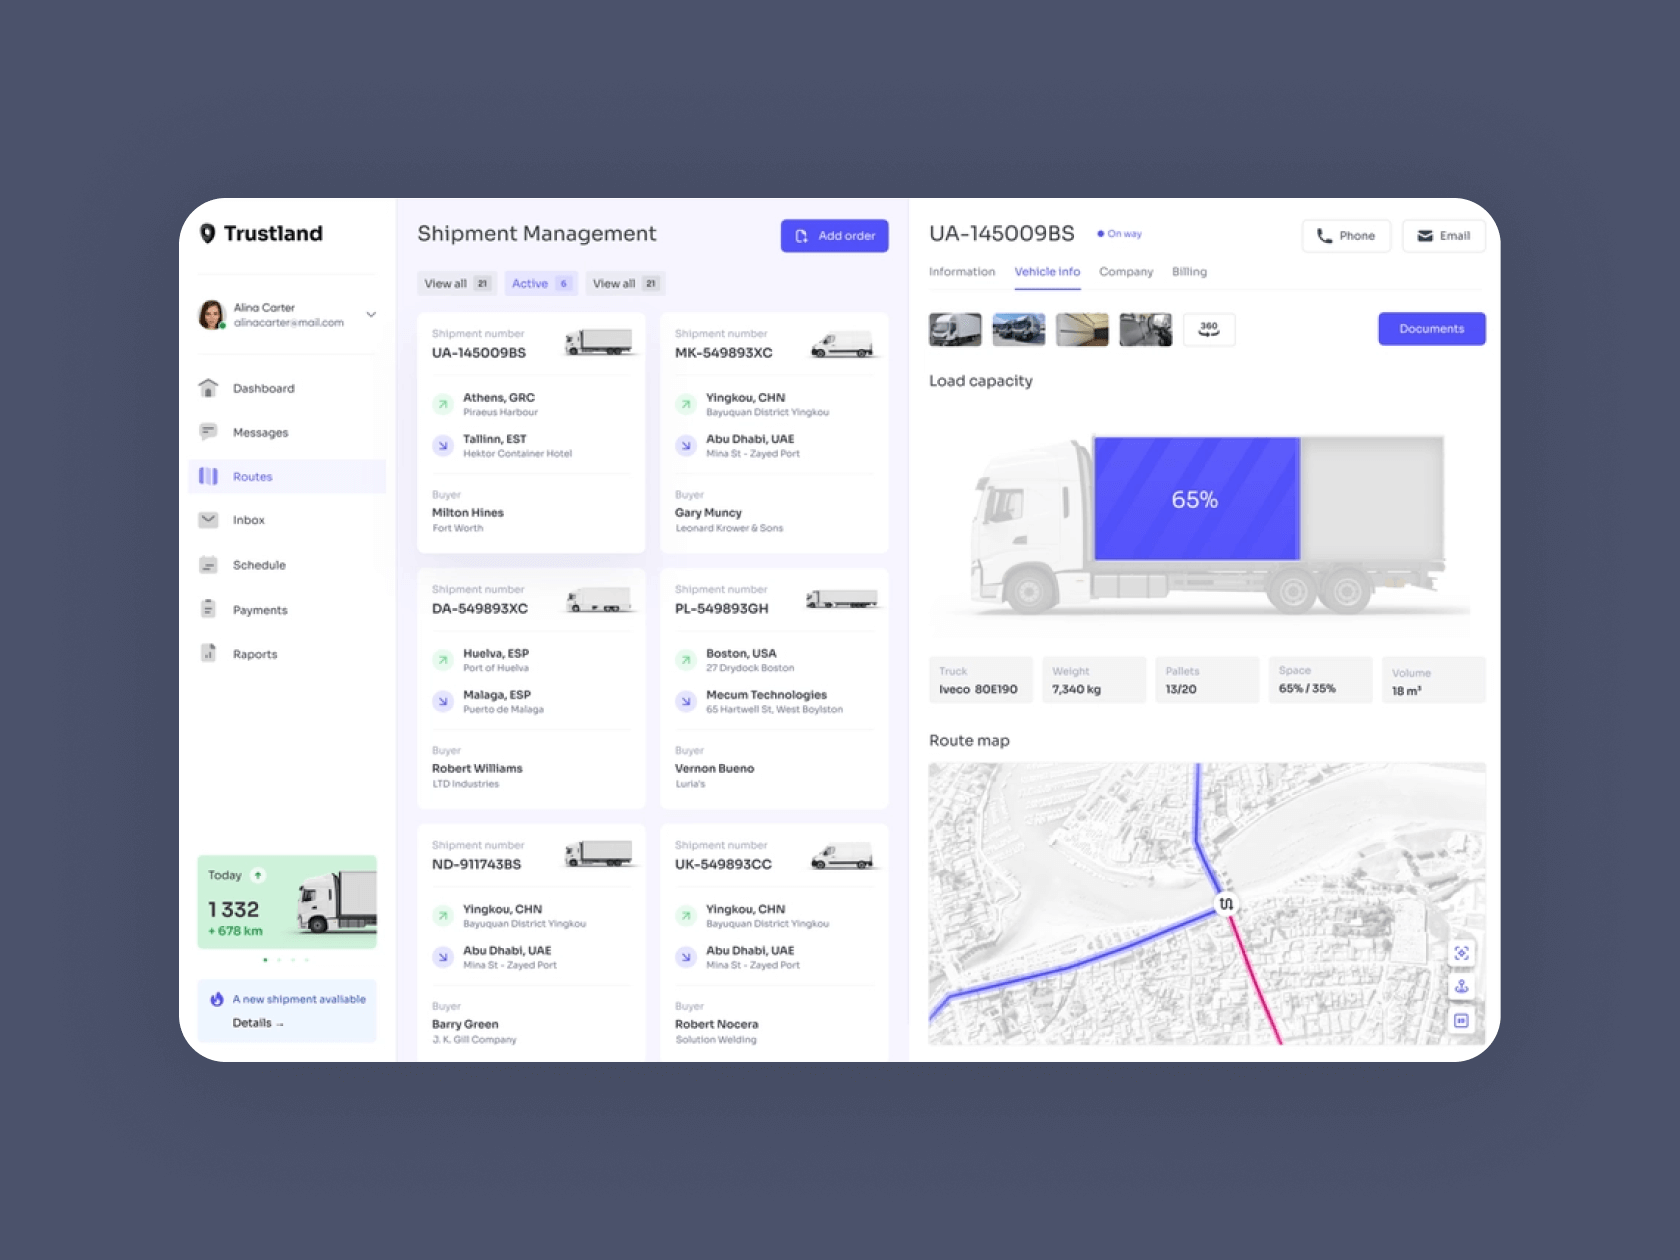The height and width of the screenshot is (1260, 1680).
Task: Select View all filter right of Active
Action: [625, 284]
